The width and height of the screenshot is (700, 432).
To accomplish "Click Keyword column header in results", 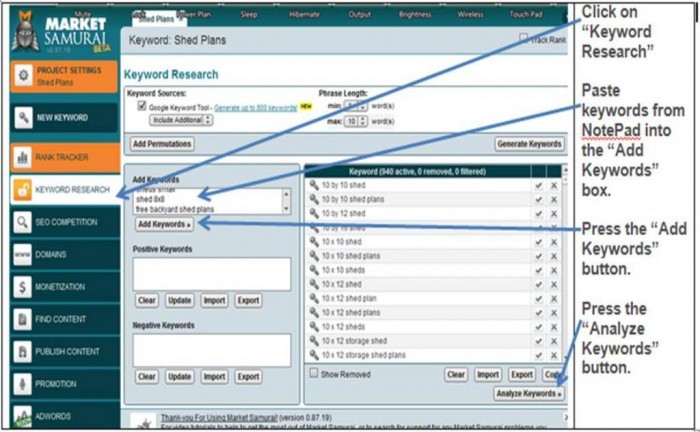I will (x=417, y=171).
